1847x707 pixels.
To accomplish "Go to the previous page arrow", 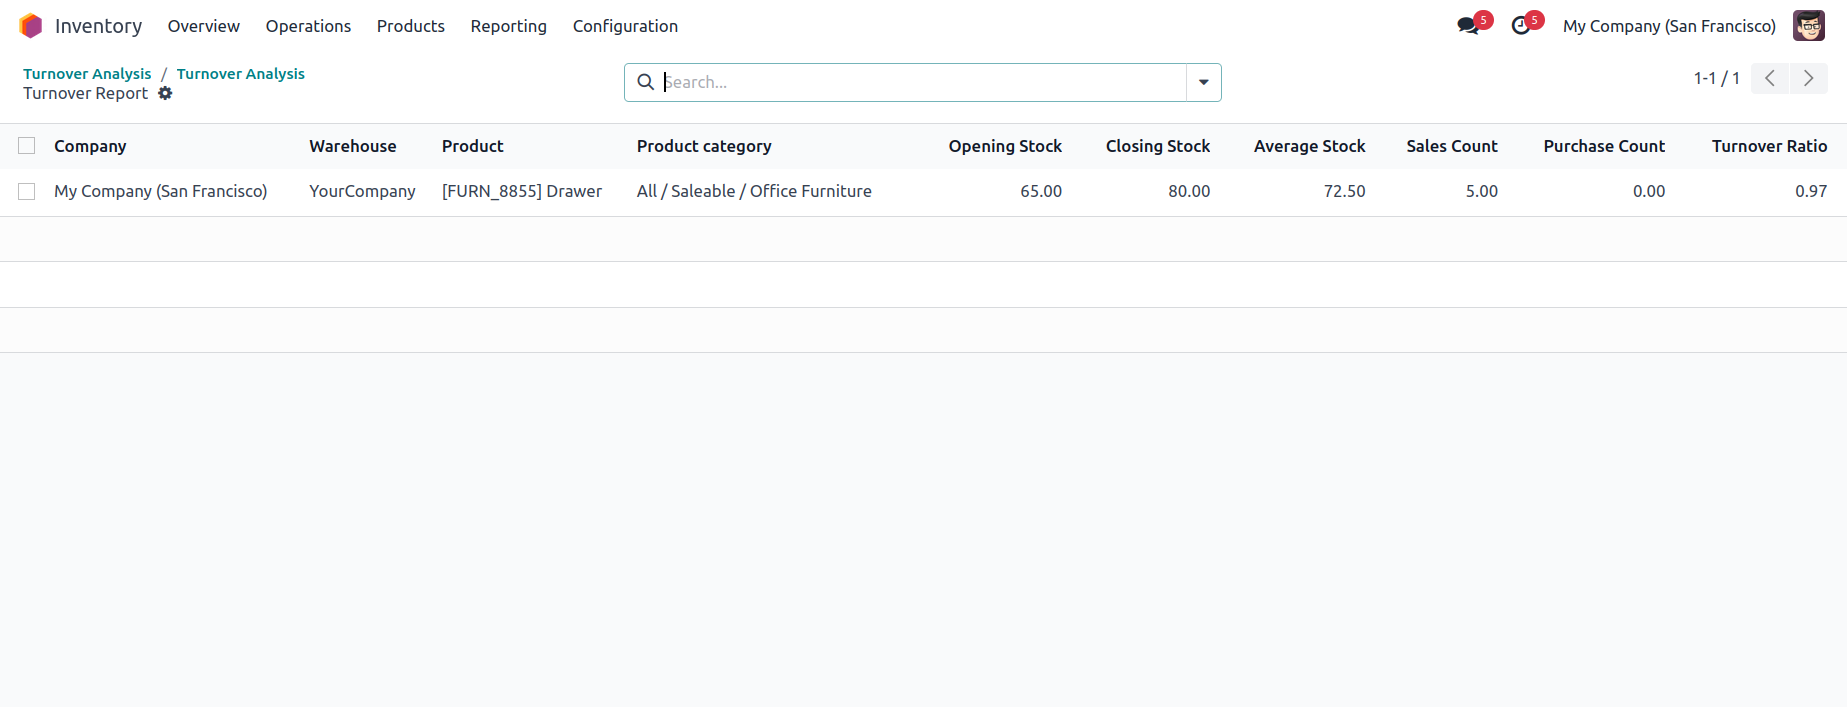I will 1770,78.
